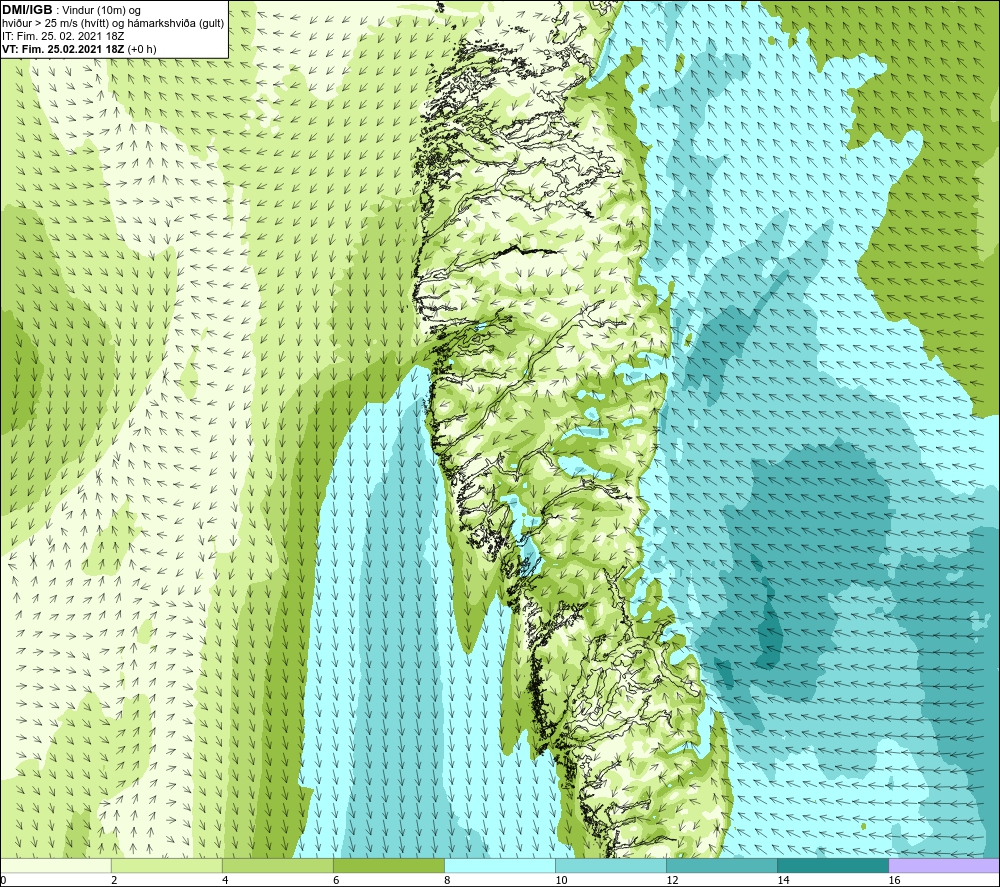This screenshot has height=887, width=1000.
Task: Click the '(+0 h)' forecast offset text
Action: pos(142,49)
